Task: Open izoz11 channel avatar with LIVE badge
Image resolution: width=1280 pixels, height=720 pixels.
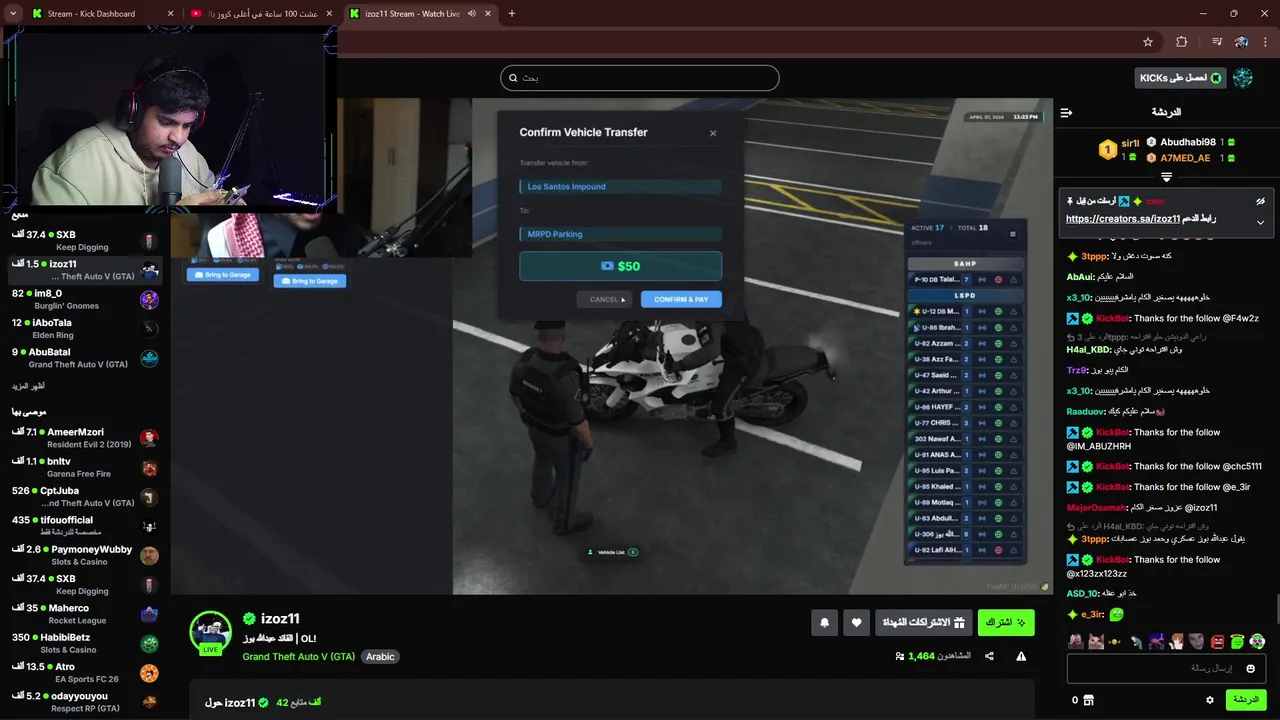Action: point(211,633)
